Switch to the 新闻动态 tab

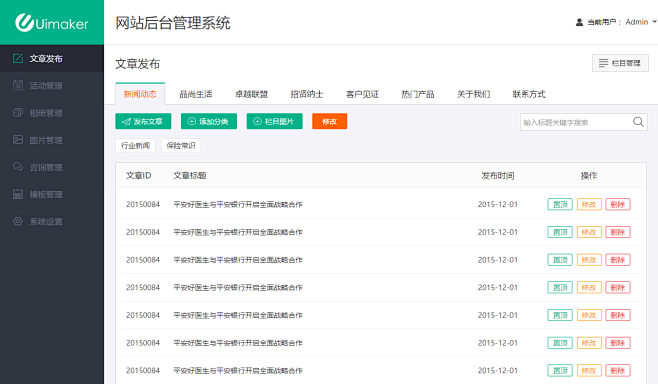[140, 94]
